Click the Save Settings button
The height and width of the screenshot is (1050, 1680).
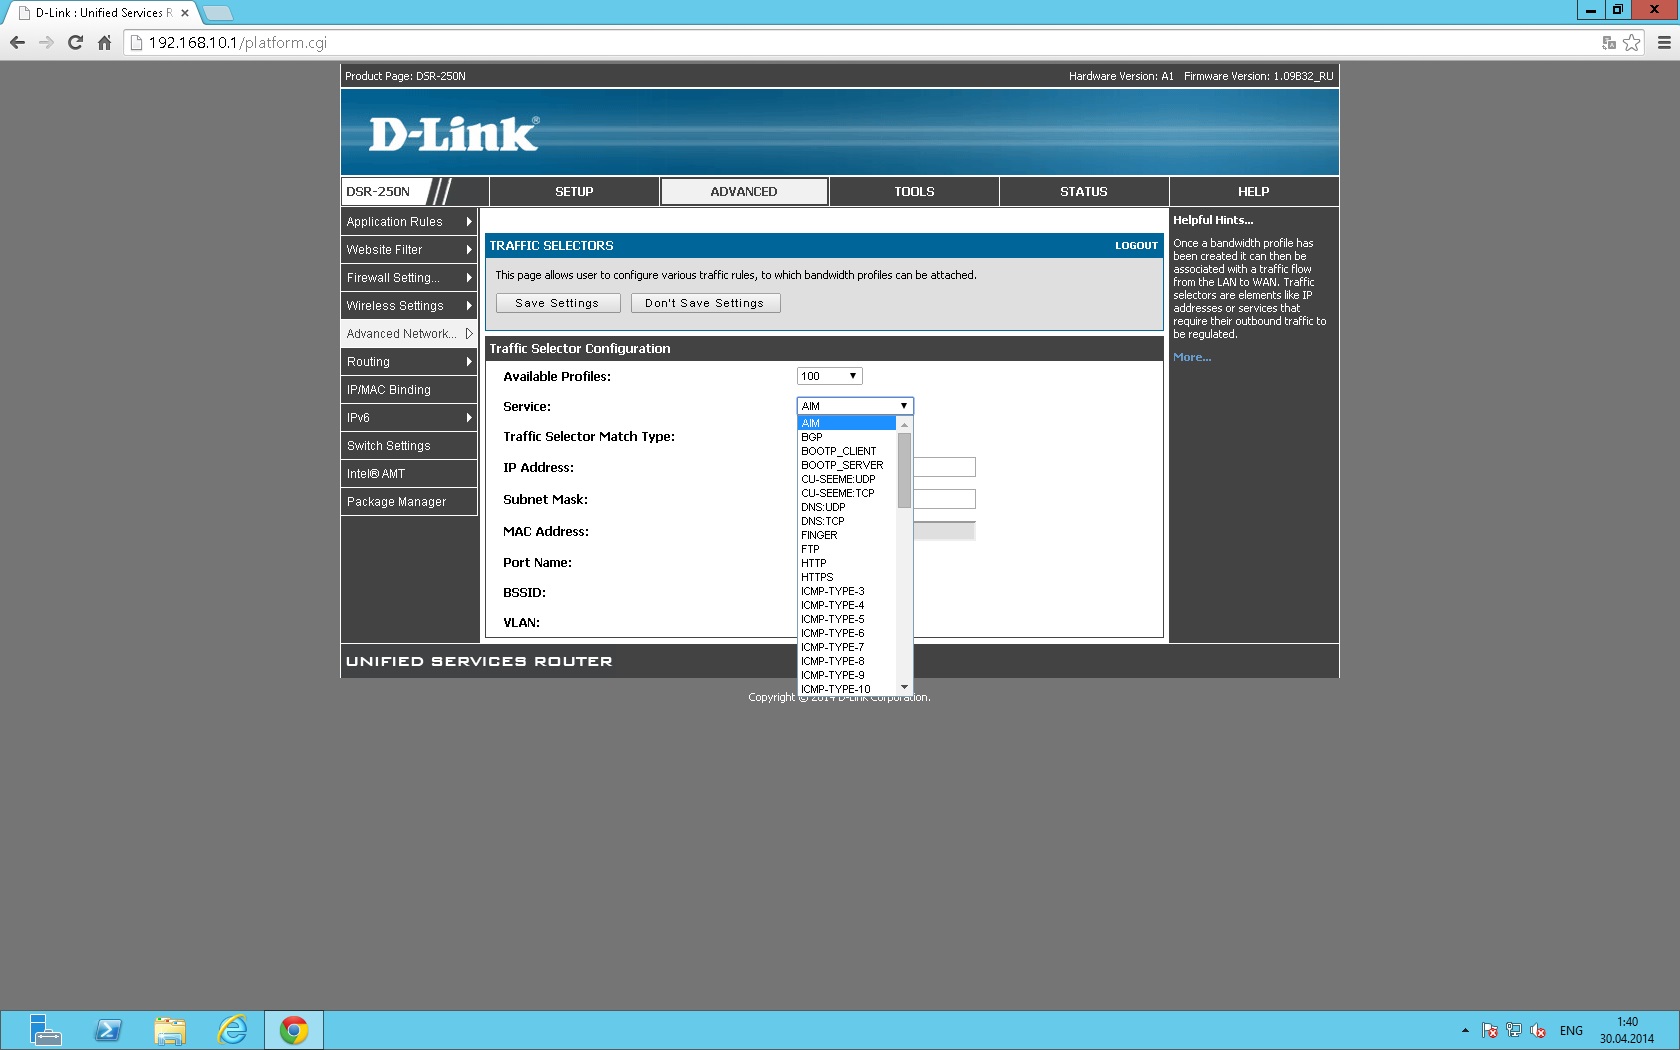pos(558,303)
